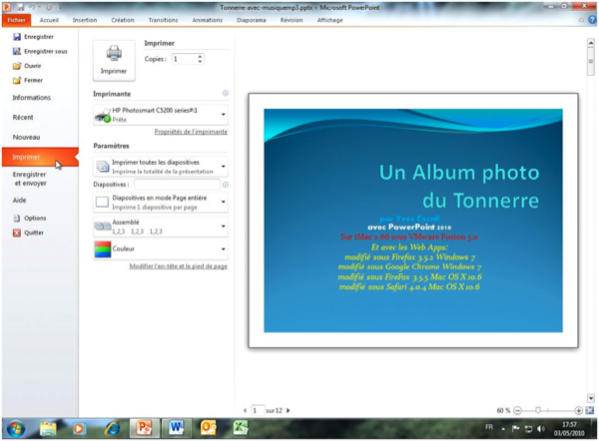Open Internet Explorer from taskbar
Screen dimensions: 599x441
tap(113, 428)
